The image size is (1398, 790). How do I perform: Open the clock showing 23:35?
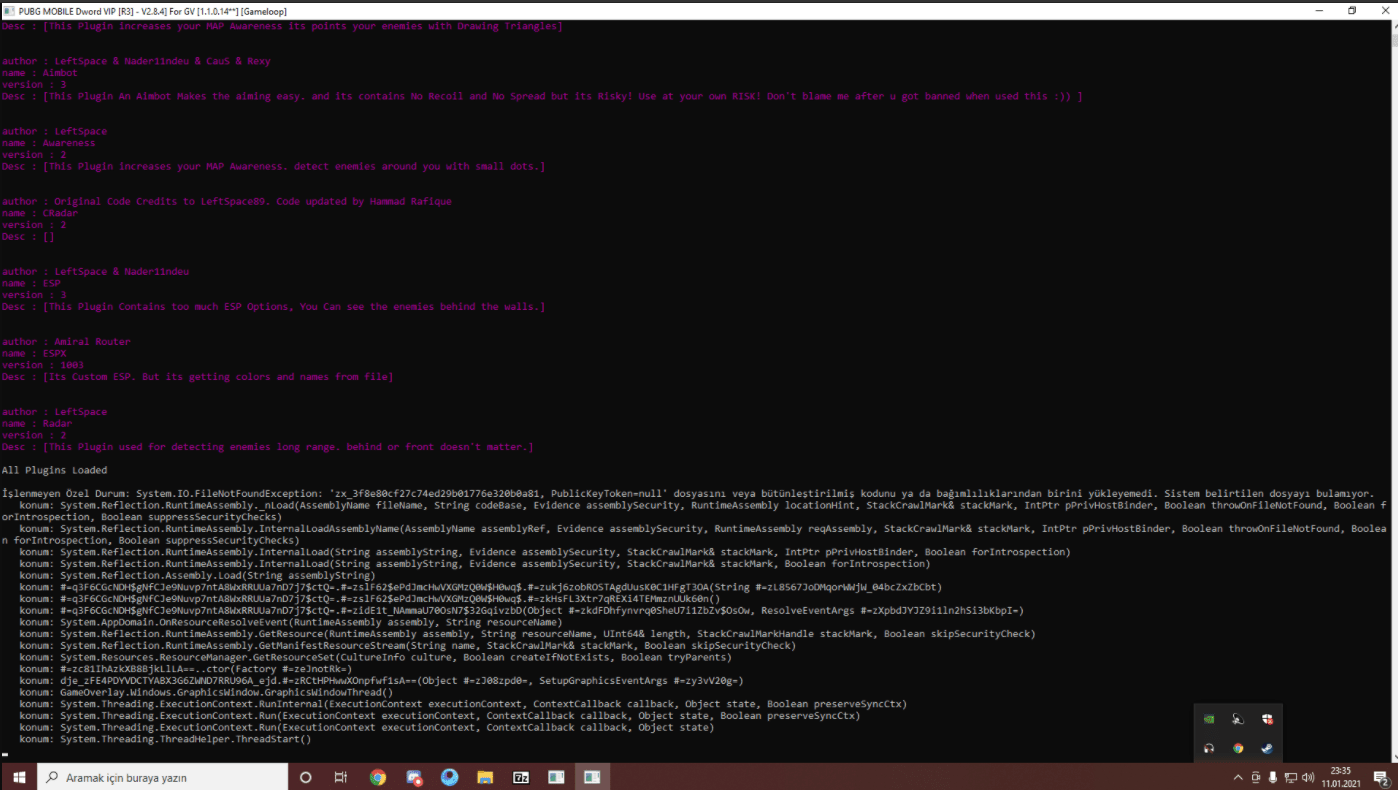pyautogui.click(x=1340, y=777)
